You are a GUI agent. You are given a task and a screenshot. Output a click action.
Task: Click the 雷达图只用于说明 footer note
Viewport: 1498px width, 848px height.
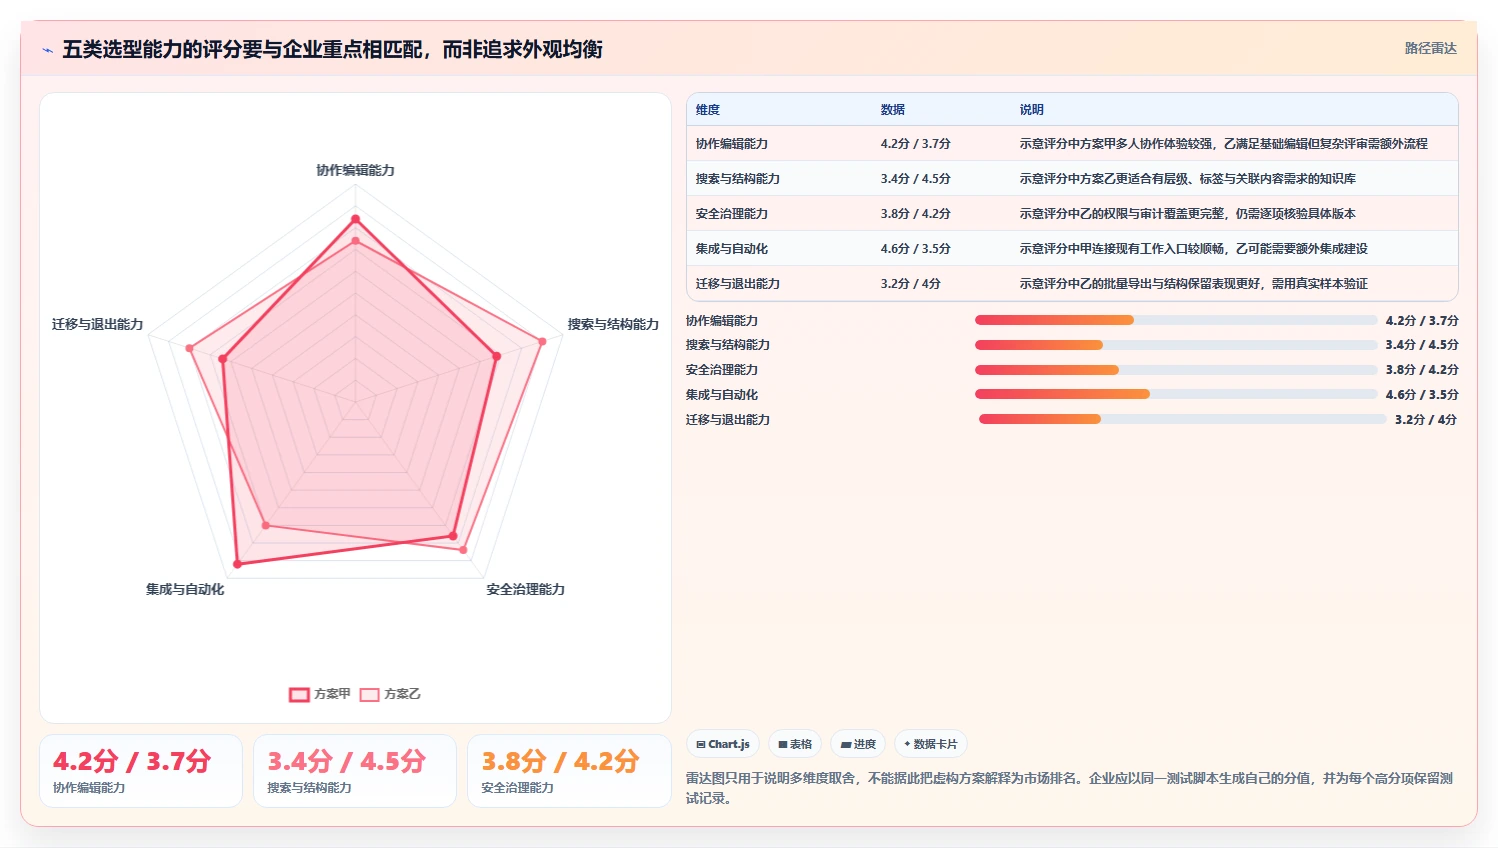click(1069, 788)
